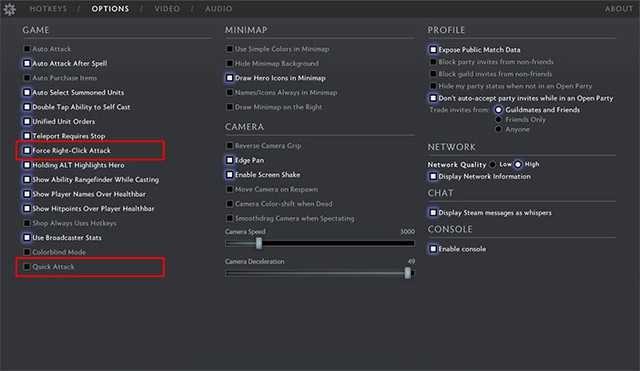Enable Shop Always Uses Hotkeys

coord(27,223)
